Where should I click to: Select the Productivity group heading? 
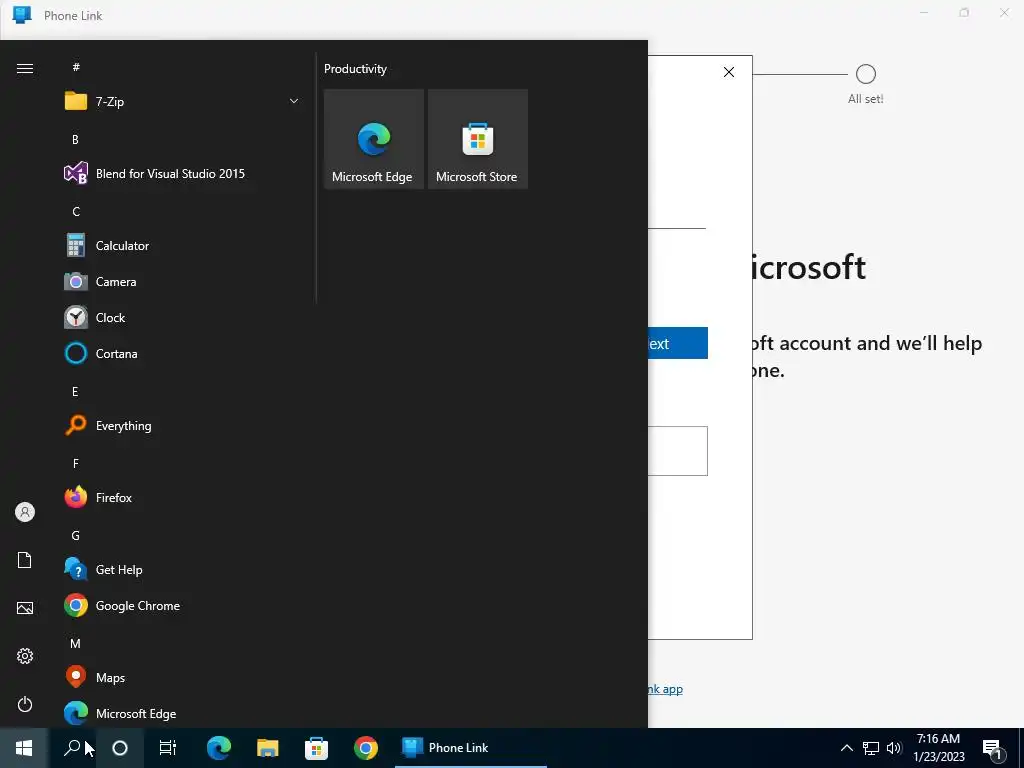coord(355,69)
